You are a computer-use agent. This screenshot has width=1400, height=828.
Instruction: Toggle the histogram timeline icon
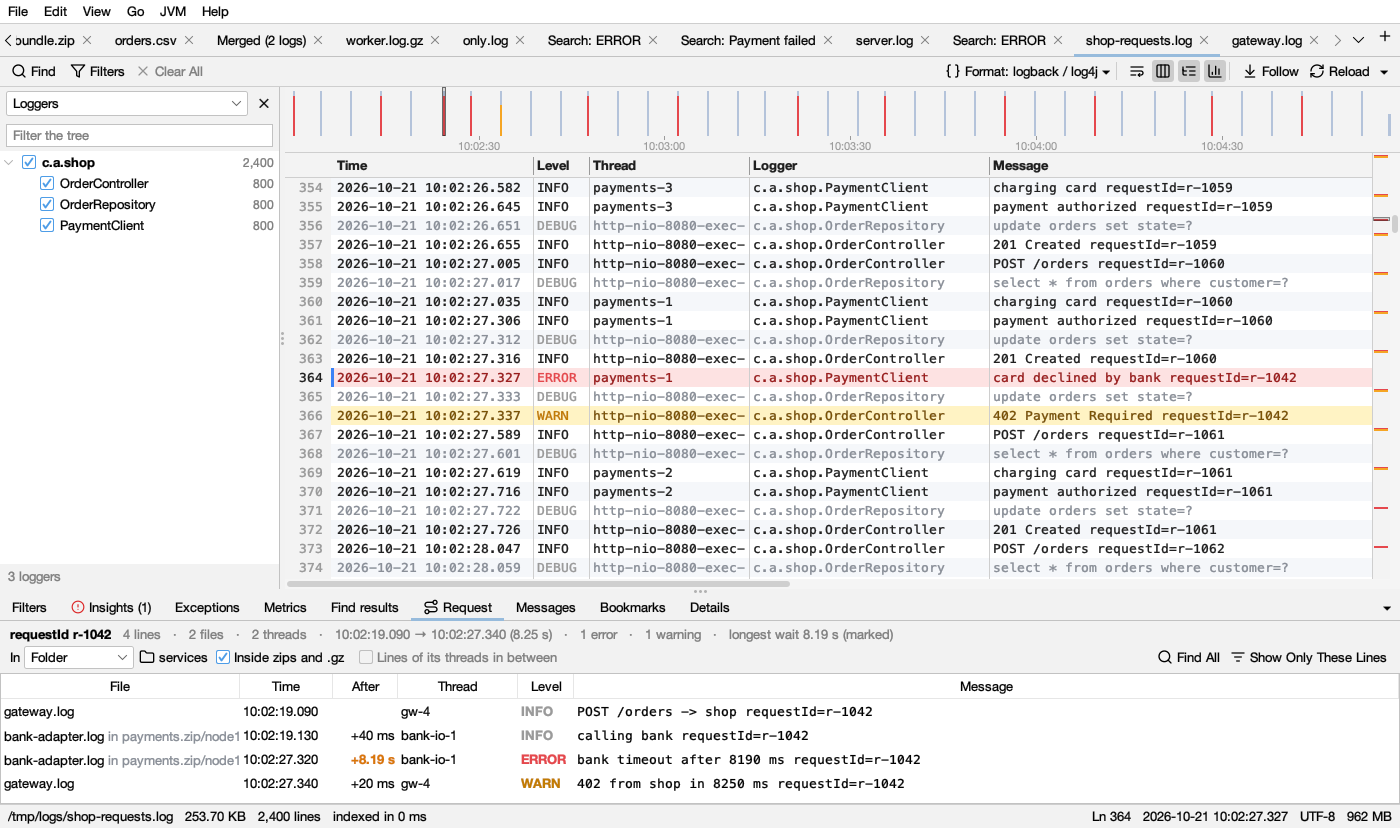click(1215, 71)
